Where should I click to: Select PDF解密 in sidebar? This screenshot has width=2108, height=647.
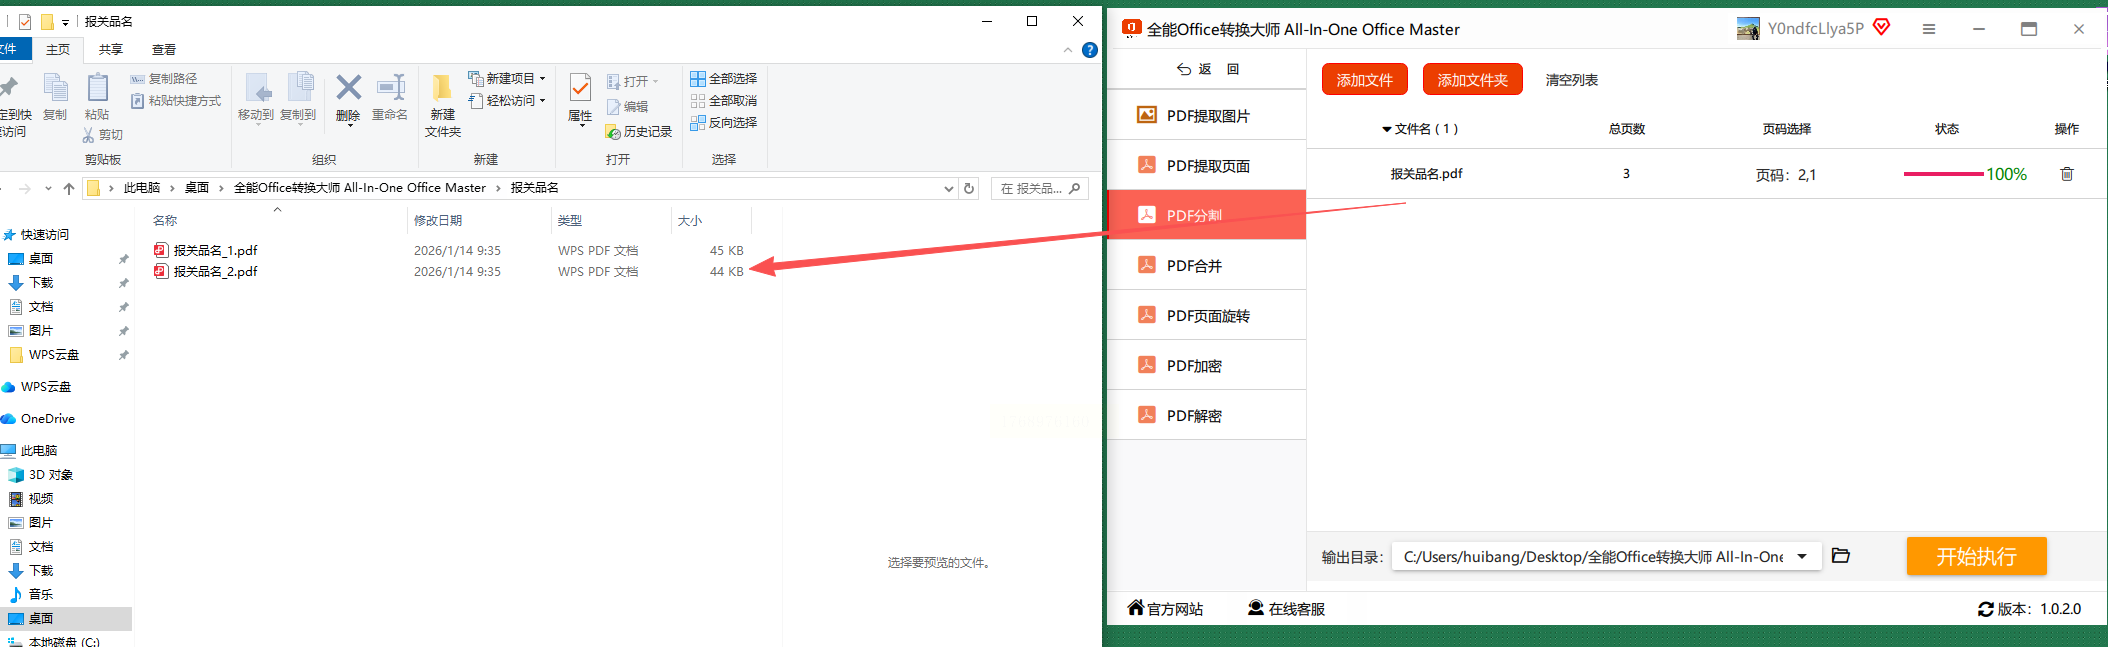(1207, 415)
